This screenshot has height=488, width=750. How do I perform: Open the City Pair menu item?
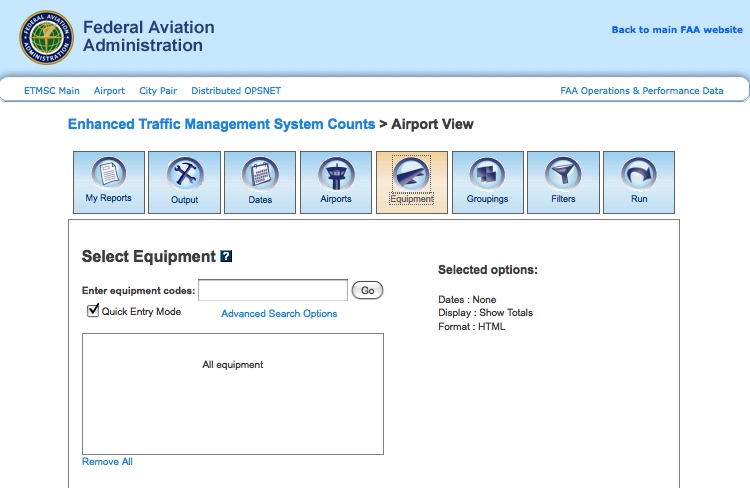pos(158,90)
